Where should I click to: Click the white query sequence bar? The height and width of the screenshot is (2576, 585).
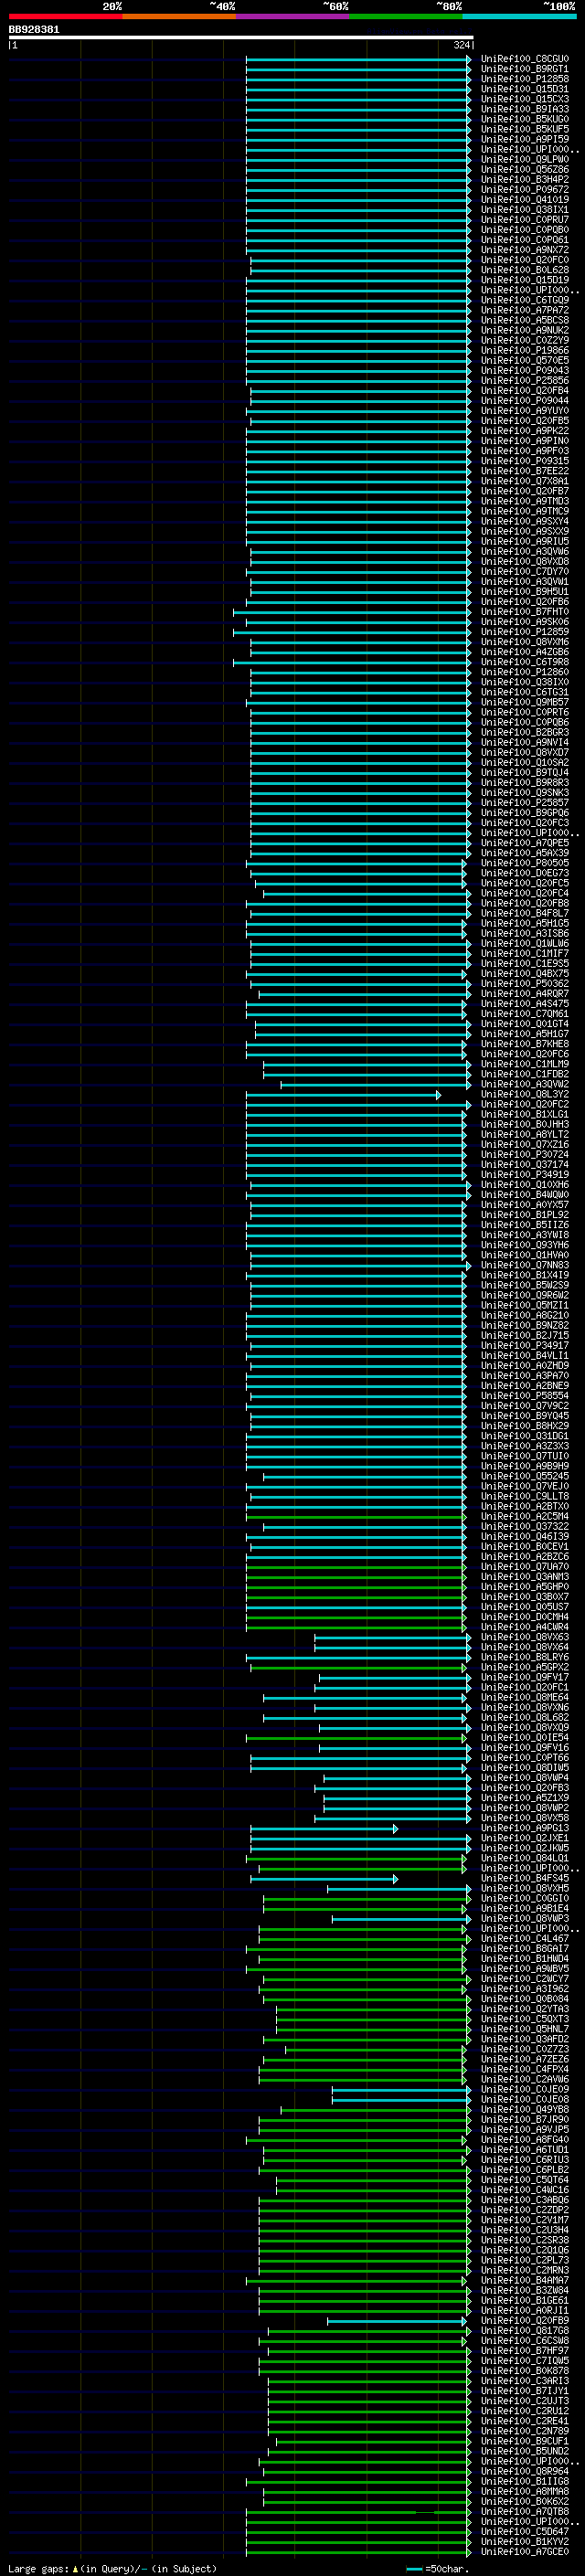241,37
